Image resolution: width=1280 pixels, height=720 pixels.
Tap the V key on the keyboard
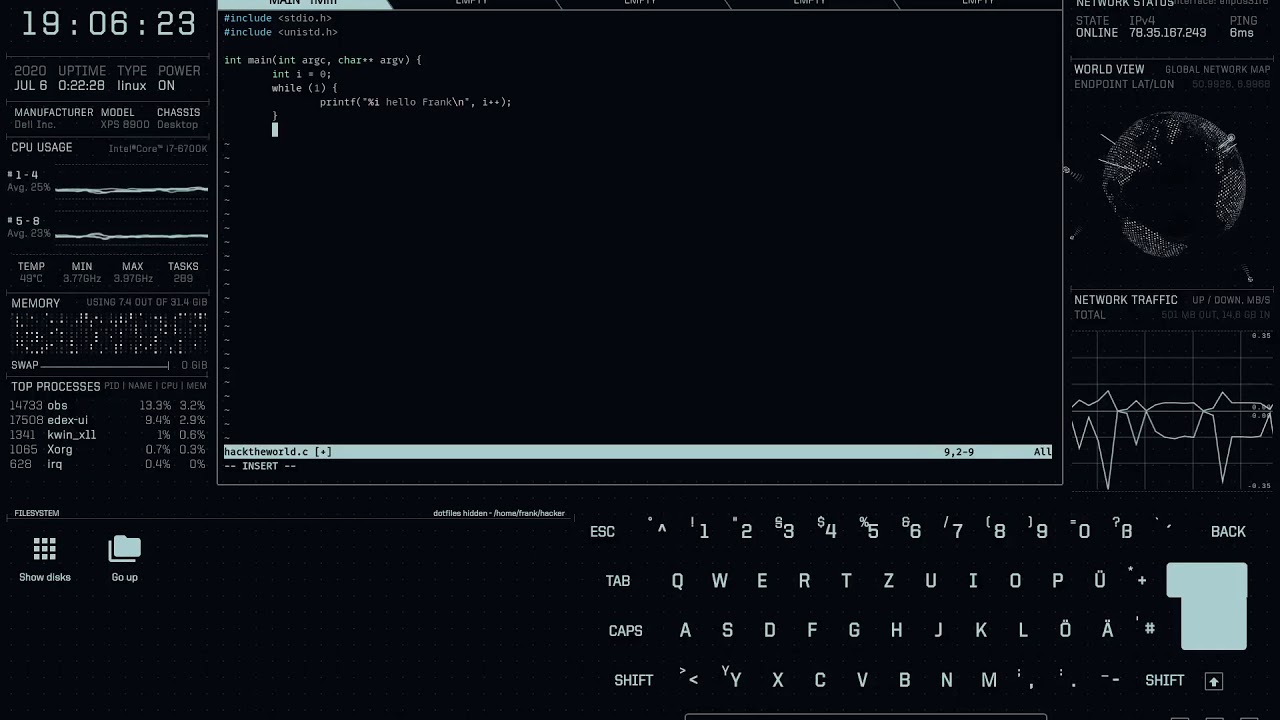(x=862, y=680)
